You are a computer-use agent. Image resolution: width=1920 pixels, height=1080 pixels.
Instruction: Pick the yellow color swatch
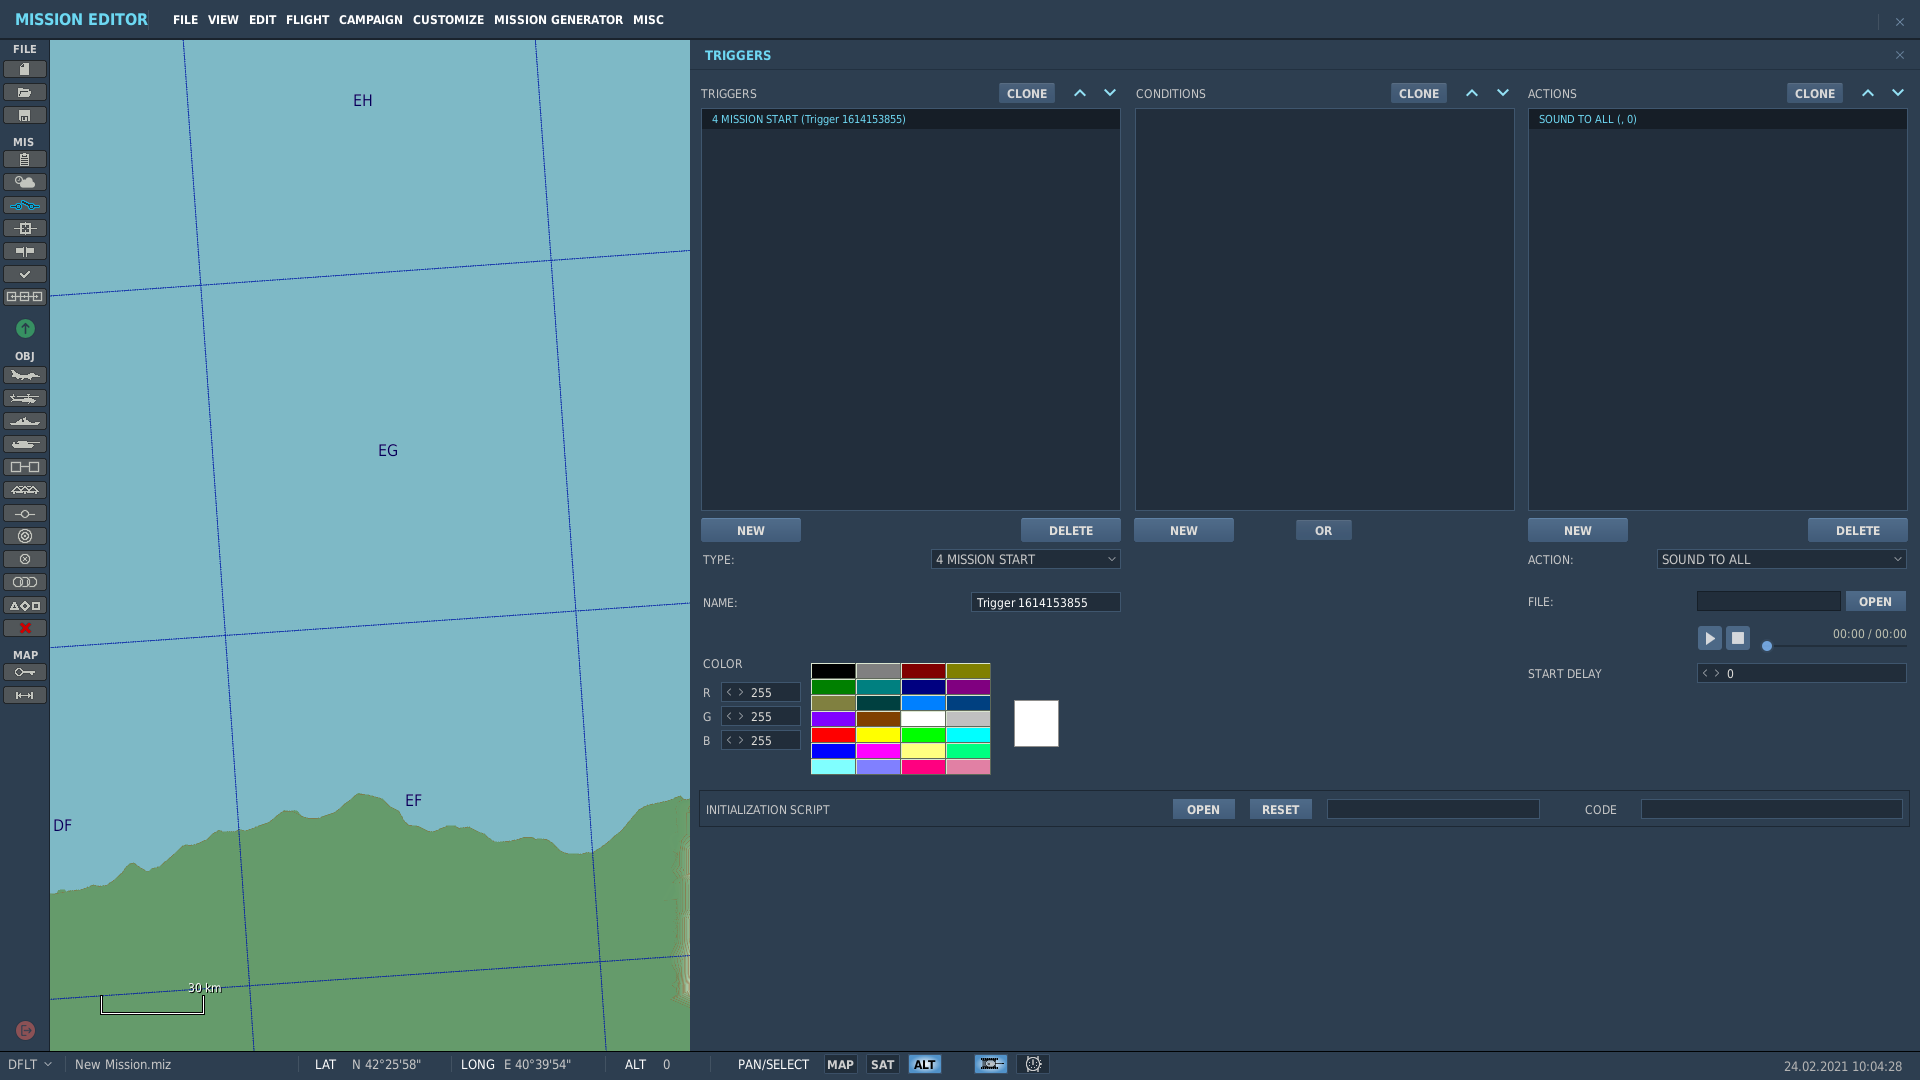coord(878,735)
